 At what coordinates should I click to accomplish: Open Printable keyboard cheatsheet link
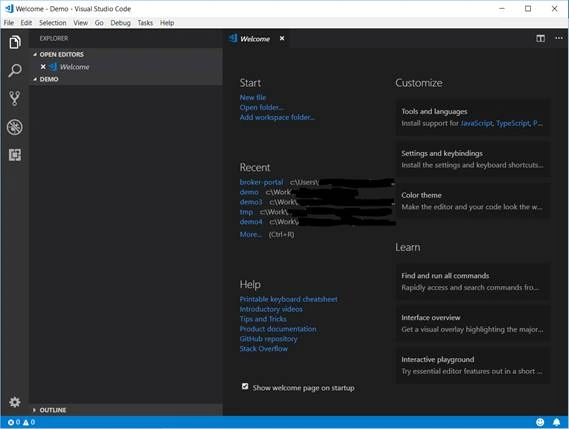pyautogui.click(x=288, y=299)
